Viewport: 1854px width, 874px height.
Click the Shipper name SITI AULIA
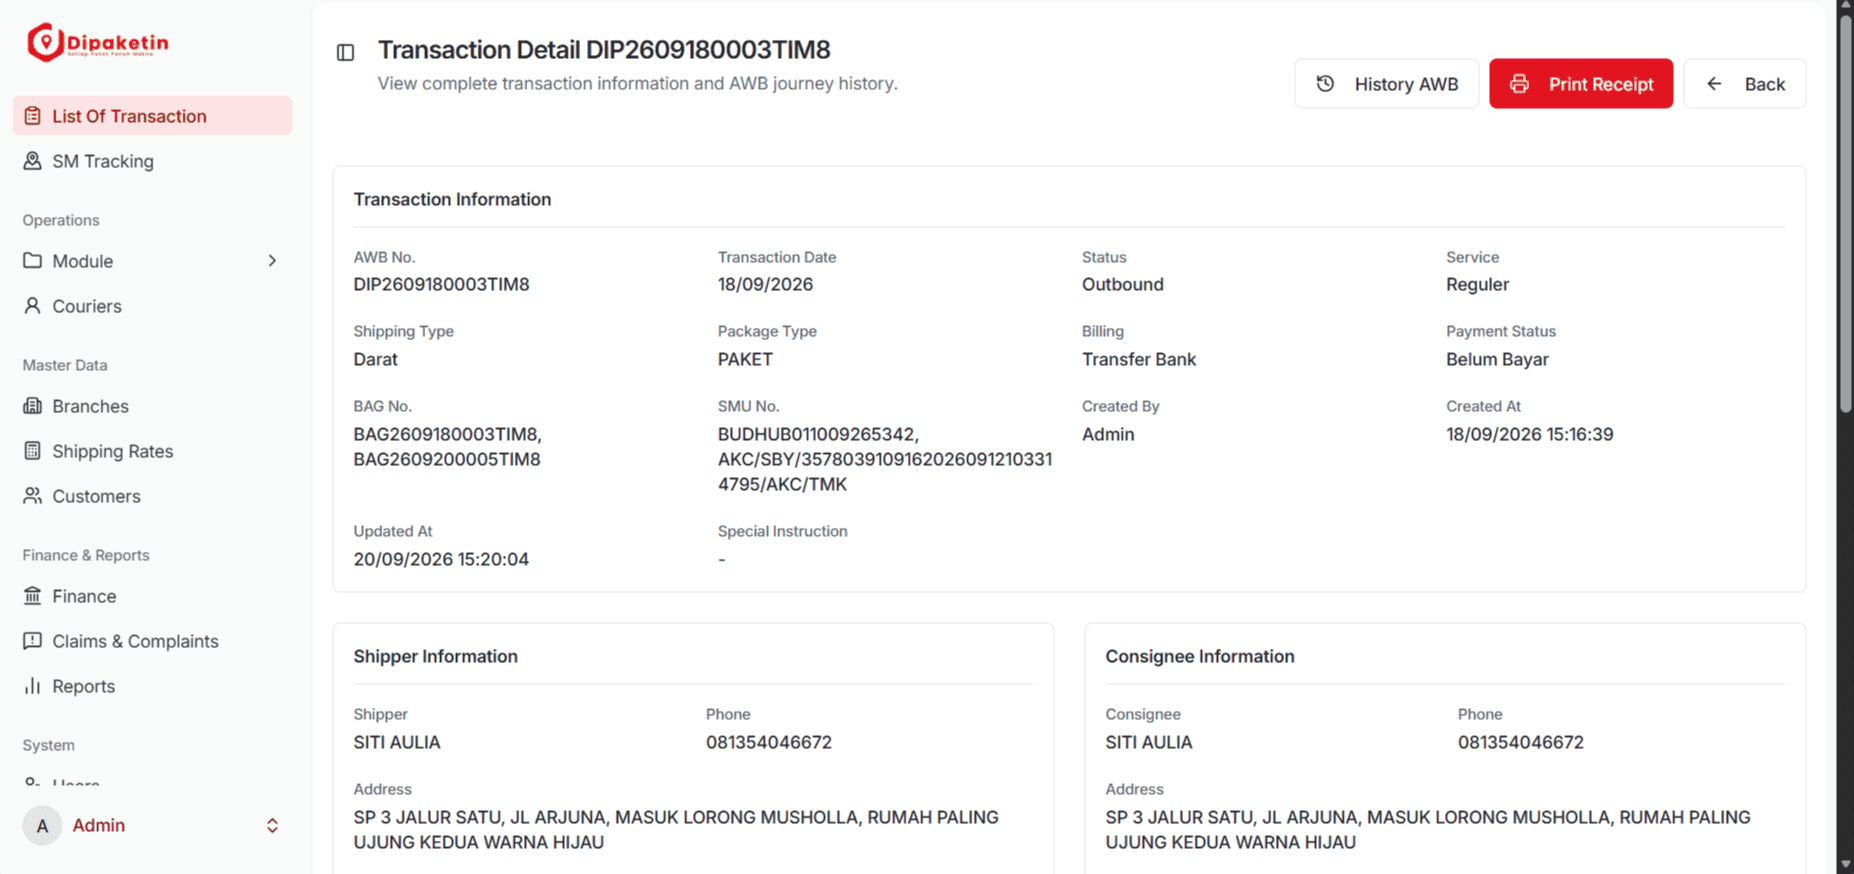(397, 743)
